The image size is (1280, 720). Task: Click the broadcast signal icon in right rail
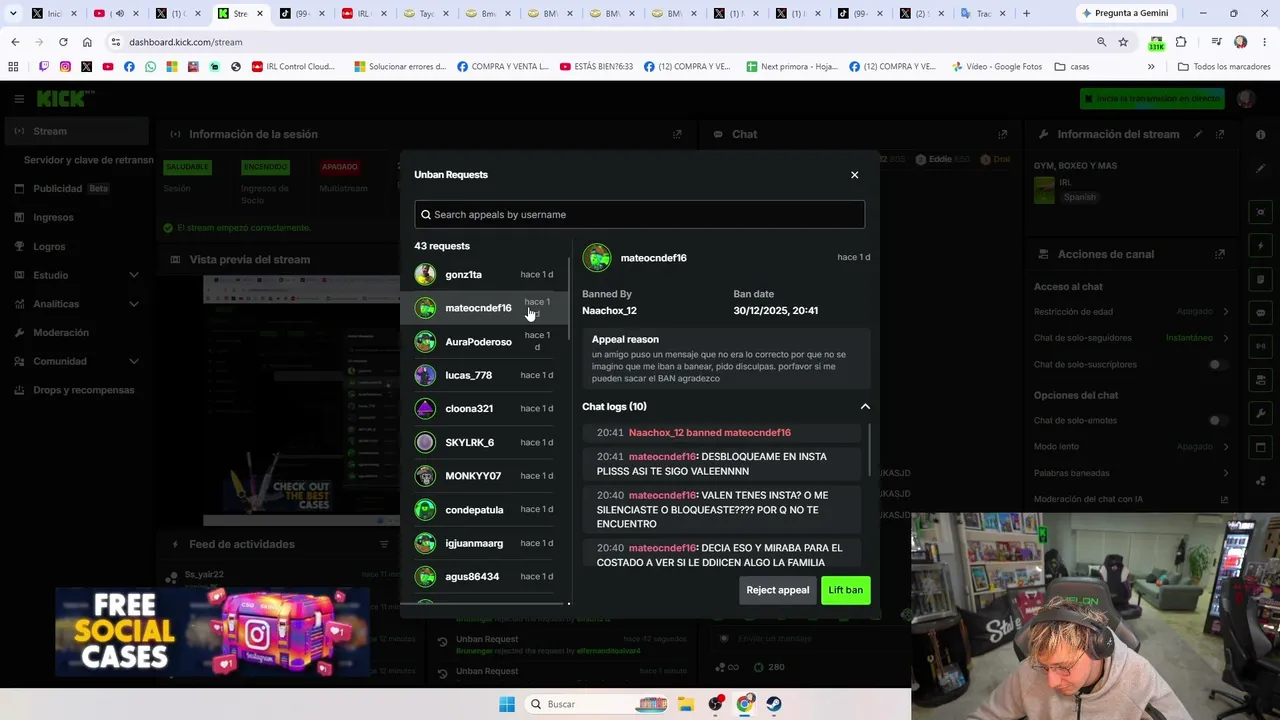(1260, 346)
